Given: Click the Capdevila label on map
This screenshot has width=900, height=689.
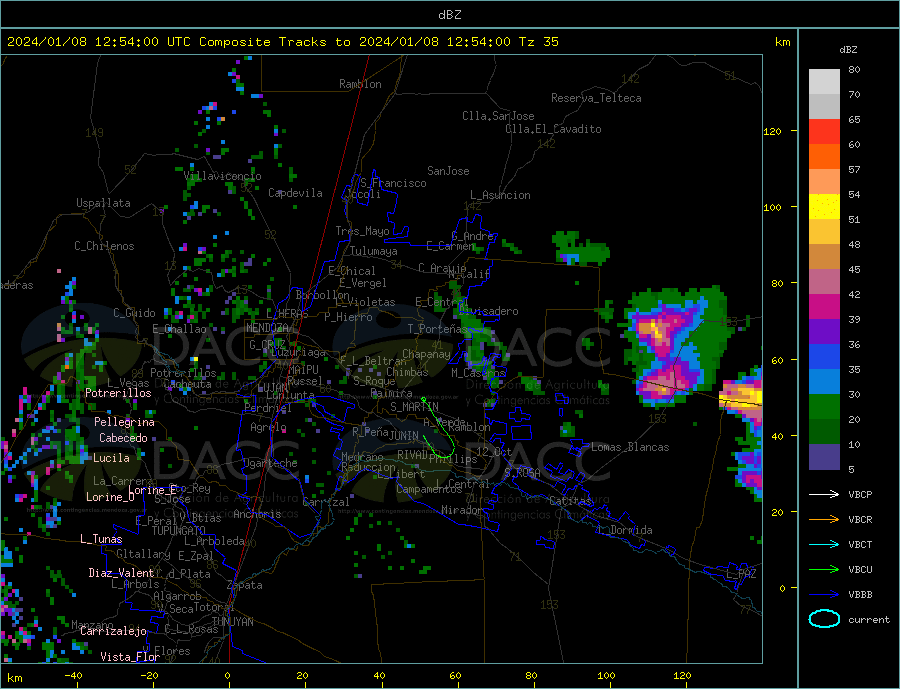Looking at the screenshot, I should pos(295,193).
